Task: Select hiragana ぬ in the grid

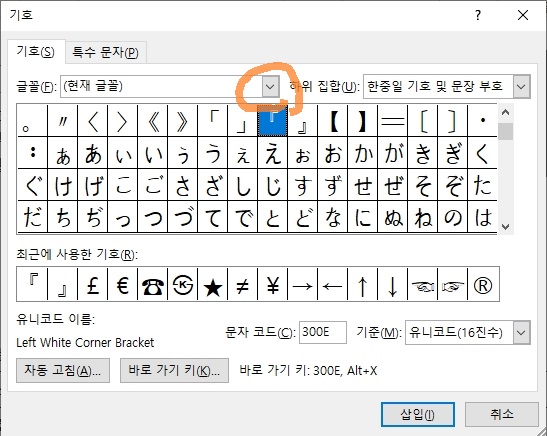Action: pyautogui.click(x=392, y=217)
